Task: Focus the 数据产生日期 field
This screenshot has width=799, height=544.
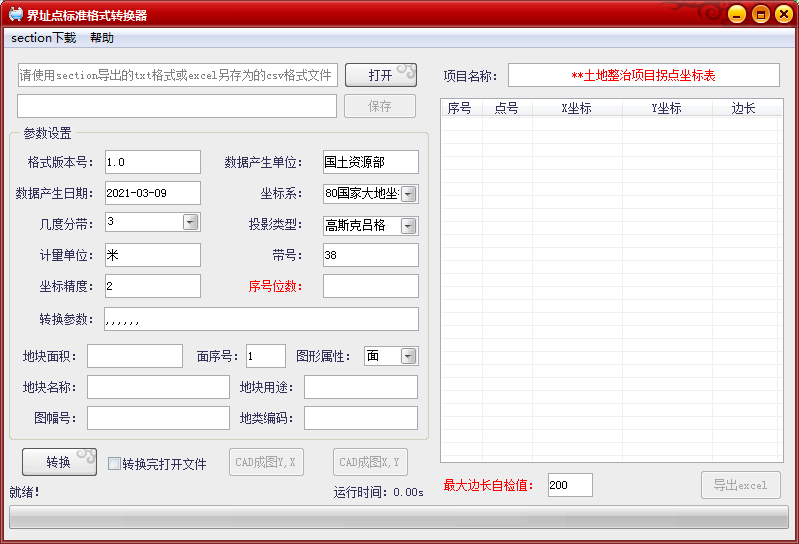Action: coord(153,193)
